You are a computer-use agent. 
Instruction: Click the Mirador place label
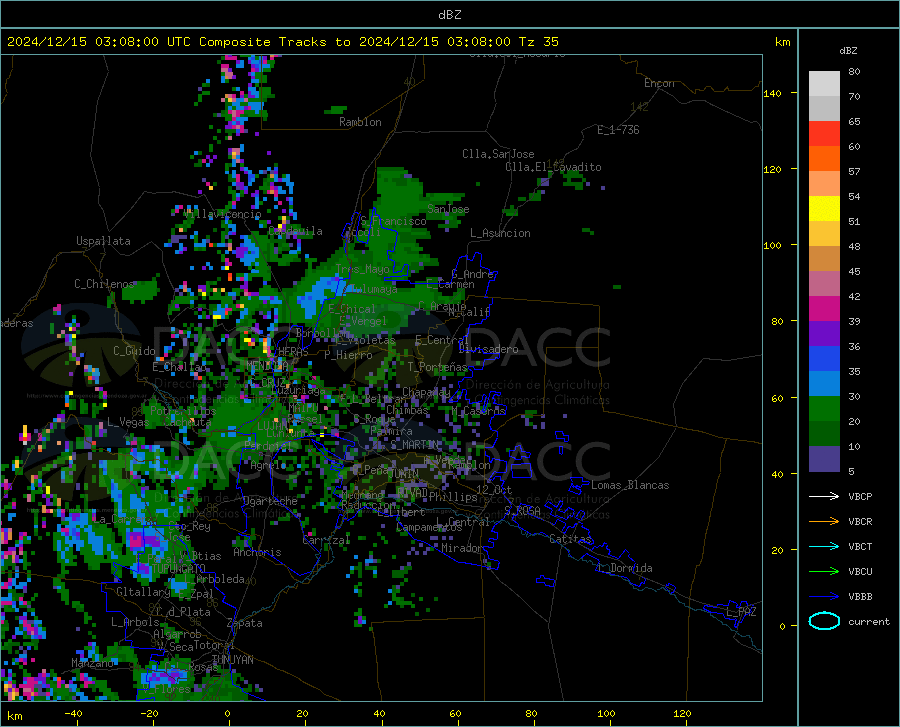pyautogui.click(x=462, y=548)
